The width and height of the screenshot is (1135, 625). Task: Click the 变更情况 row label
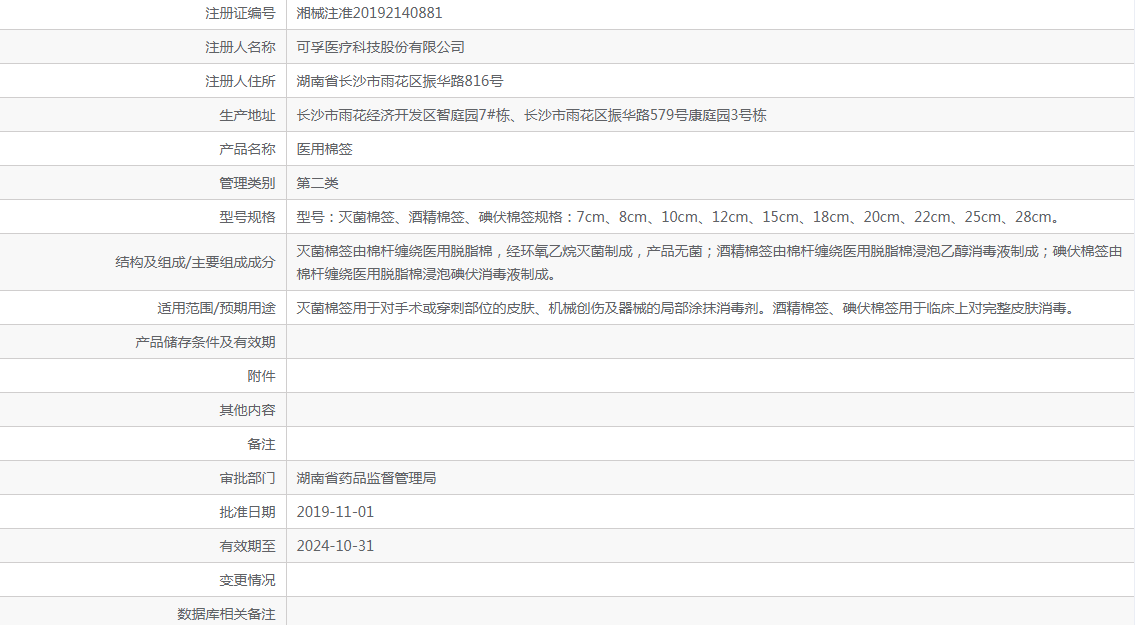tap(247, 580)
